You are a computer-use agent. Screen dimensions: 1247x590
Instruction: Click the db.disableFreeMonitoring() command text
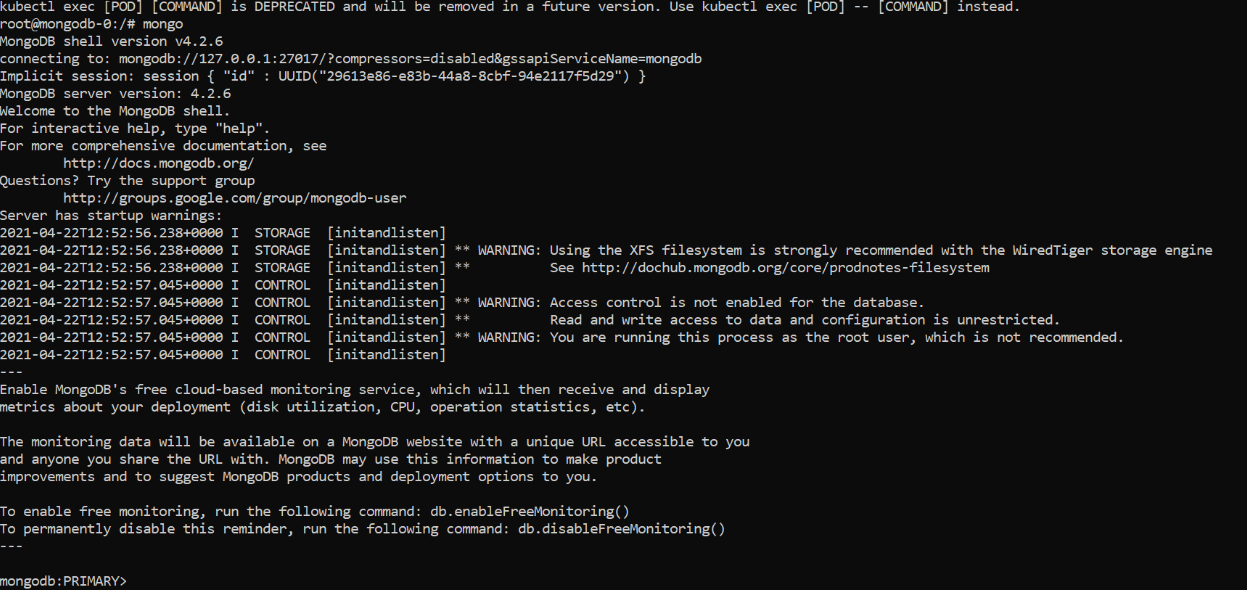point(620,529)
